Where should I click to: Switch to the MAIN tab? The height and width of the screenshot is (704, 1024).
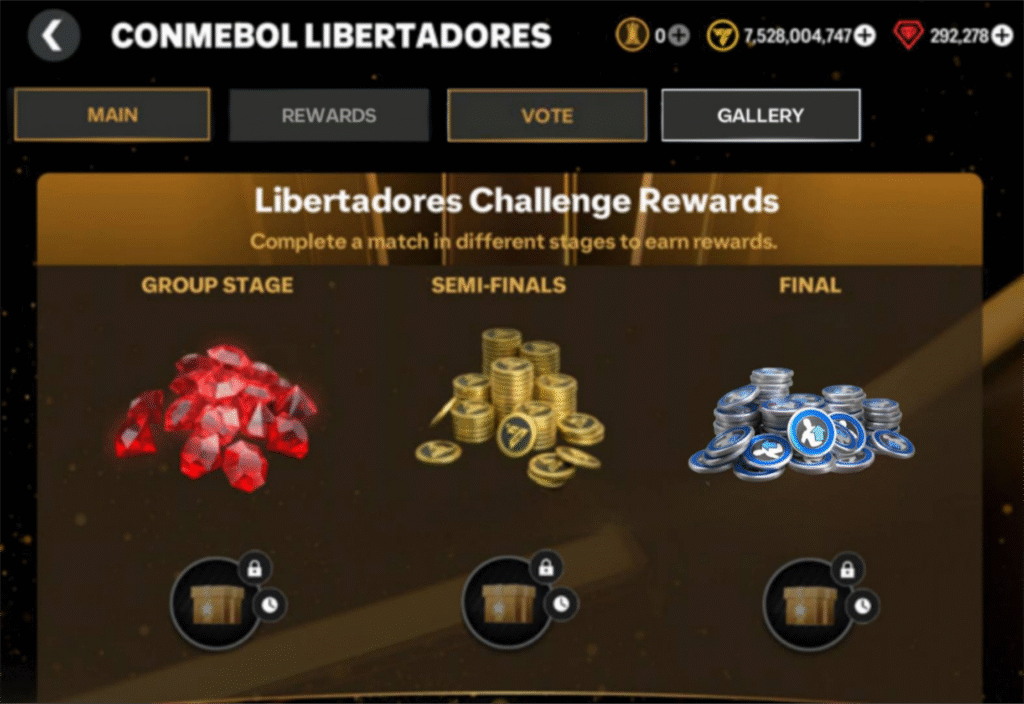point(112,115)
